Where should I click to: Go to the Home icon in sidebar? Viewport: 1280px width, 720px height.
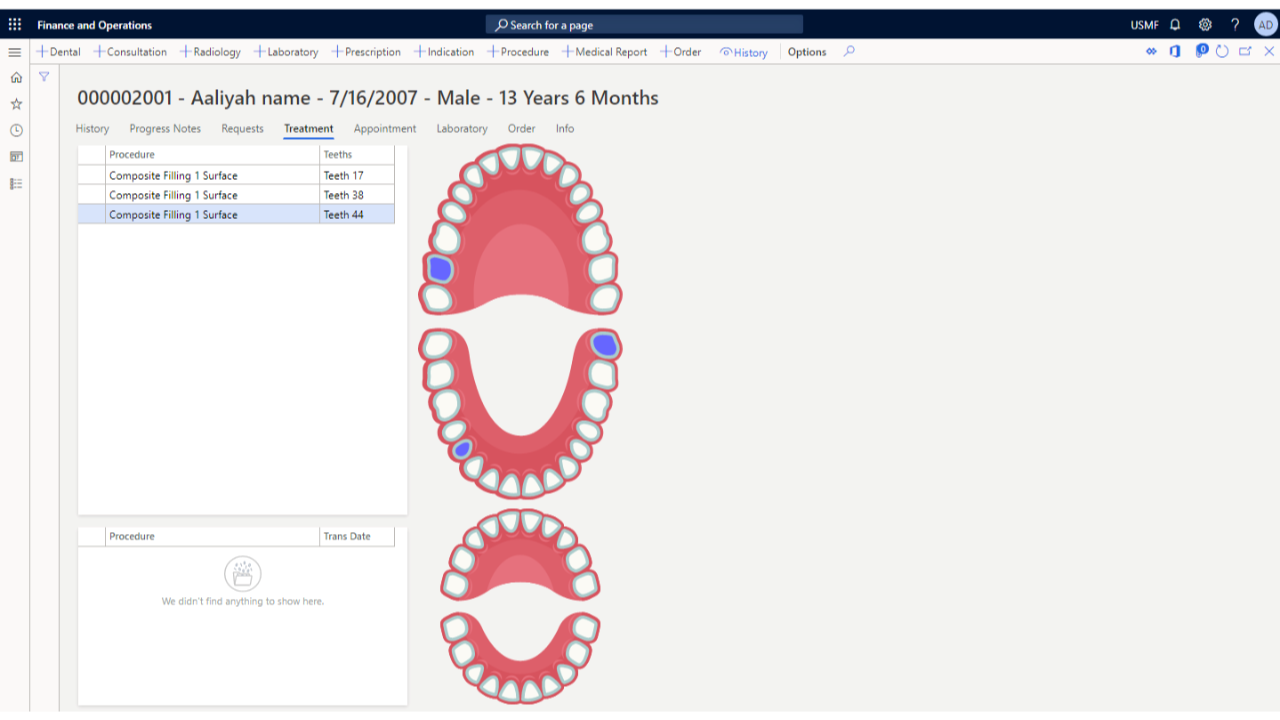tap(16, 77)
